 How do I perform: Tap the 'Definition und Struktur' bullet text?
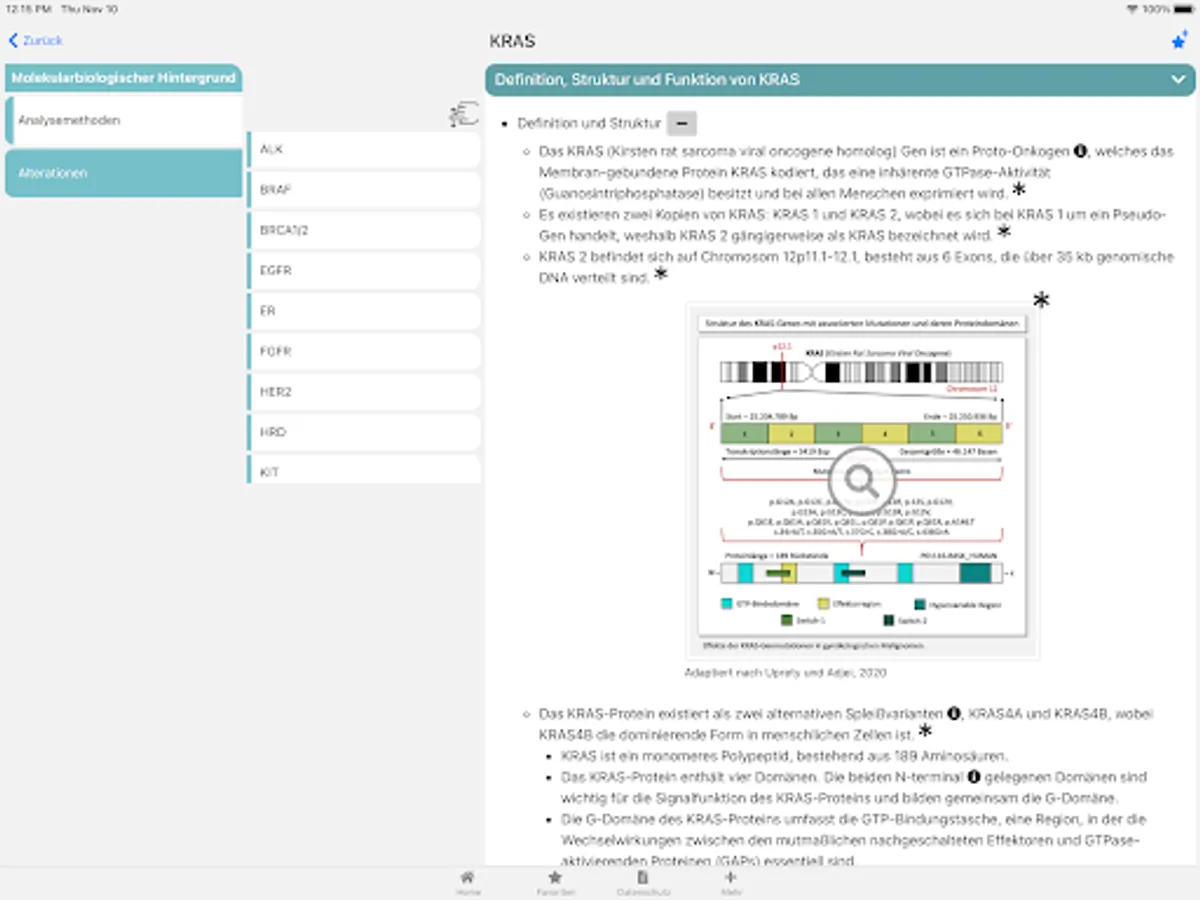589,124
